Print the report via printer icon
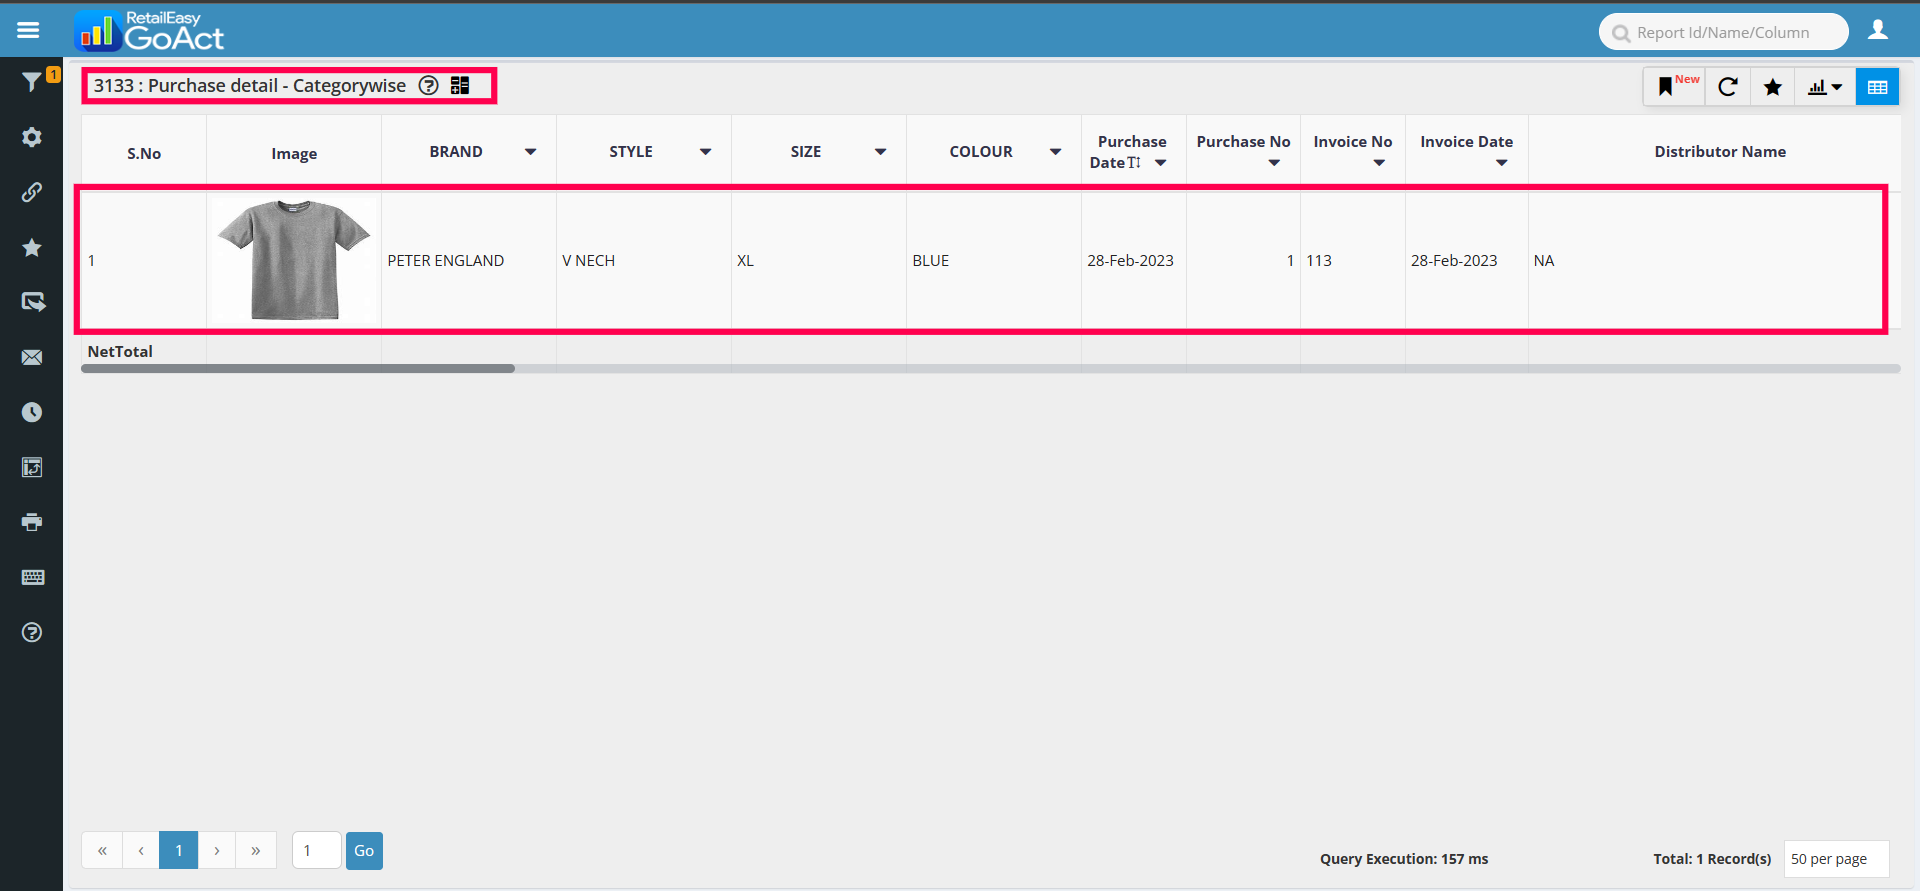Viewport: 1920px width, 891px height. click(x=32, y=522)
